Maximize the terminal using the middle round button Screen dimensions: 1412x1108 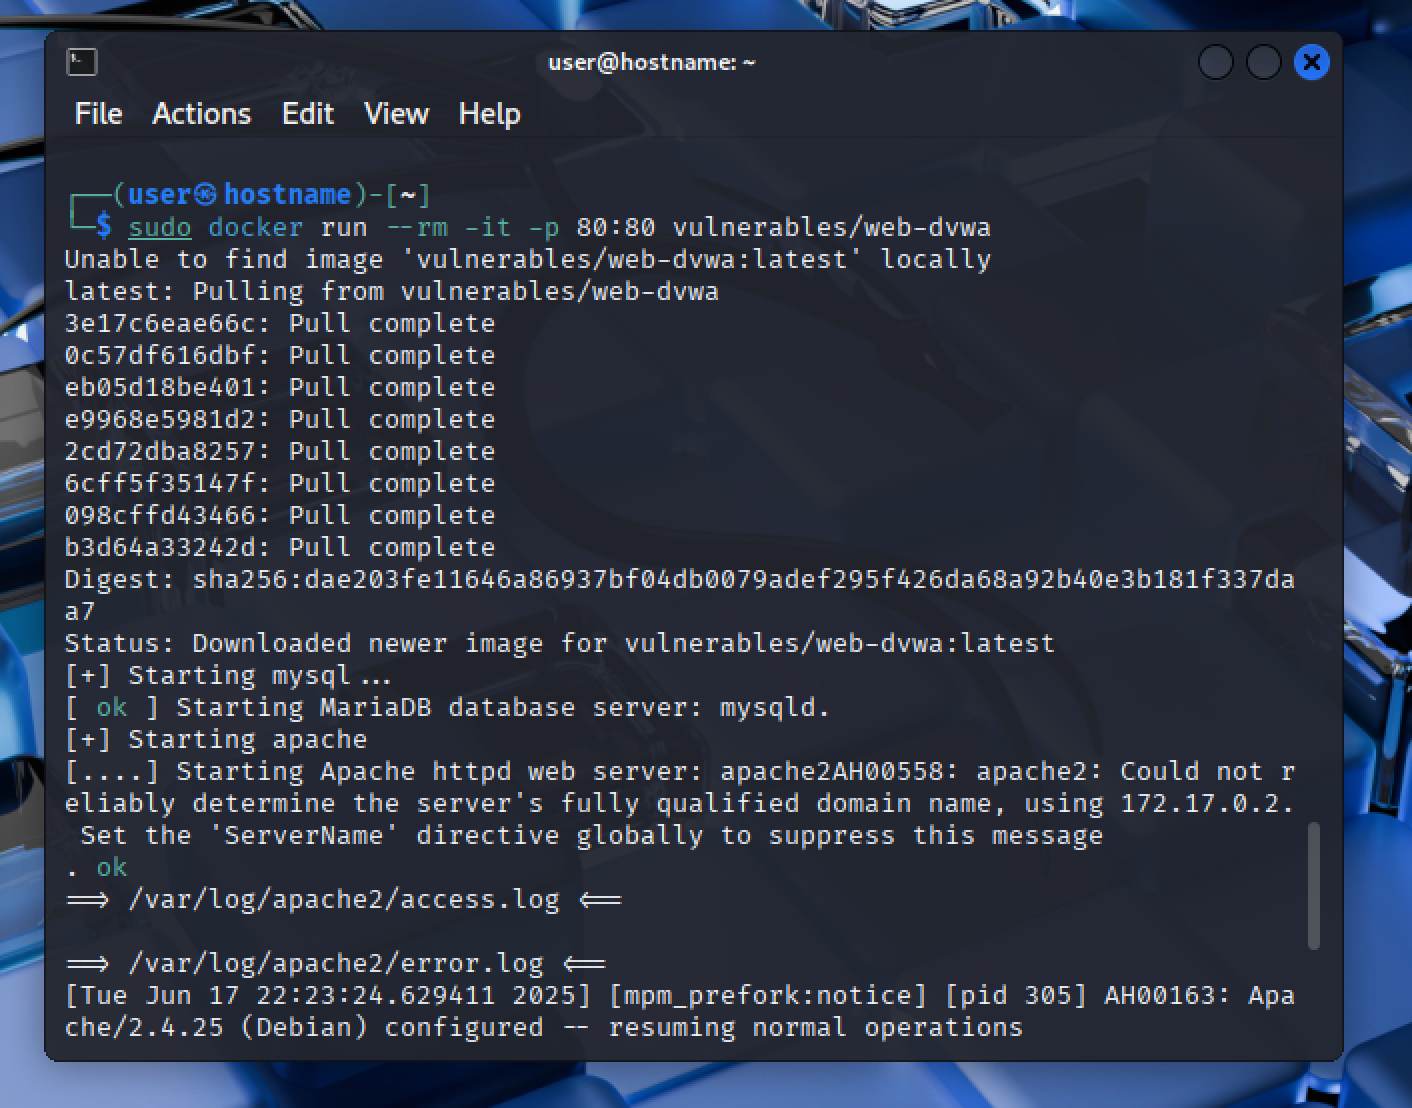[x=1263, y=62]
